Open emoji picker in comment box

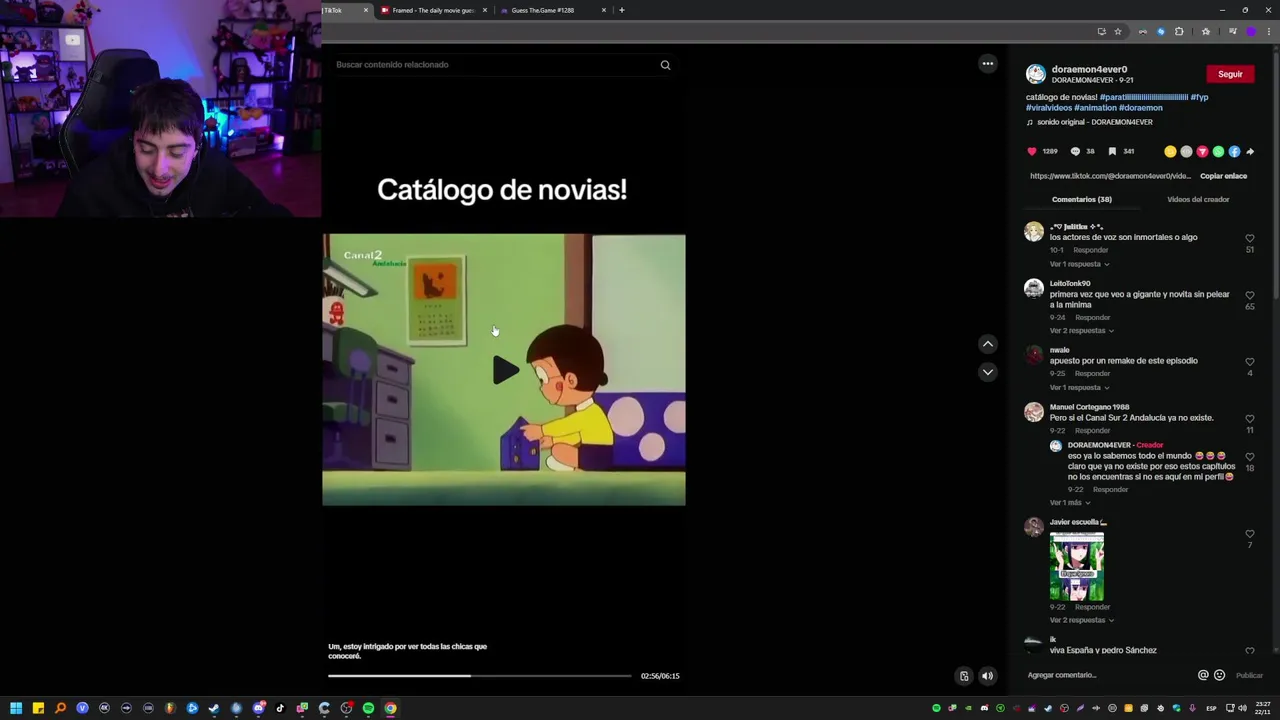1219,675
